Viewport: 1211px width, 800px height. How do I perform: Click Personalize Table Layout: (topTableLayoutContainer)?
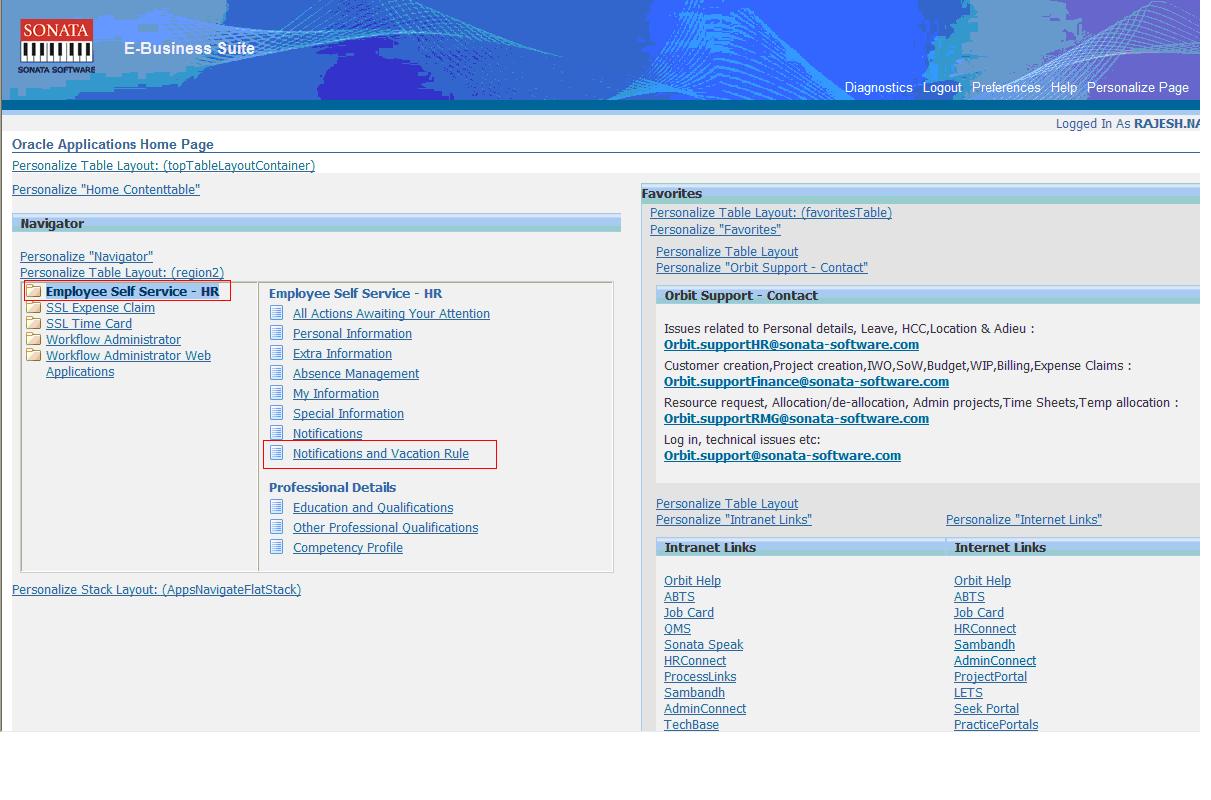[x=163, y=166]
